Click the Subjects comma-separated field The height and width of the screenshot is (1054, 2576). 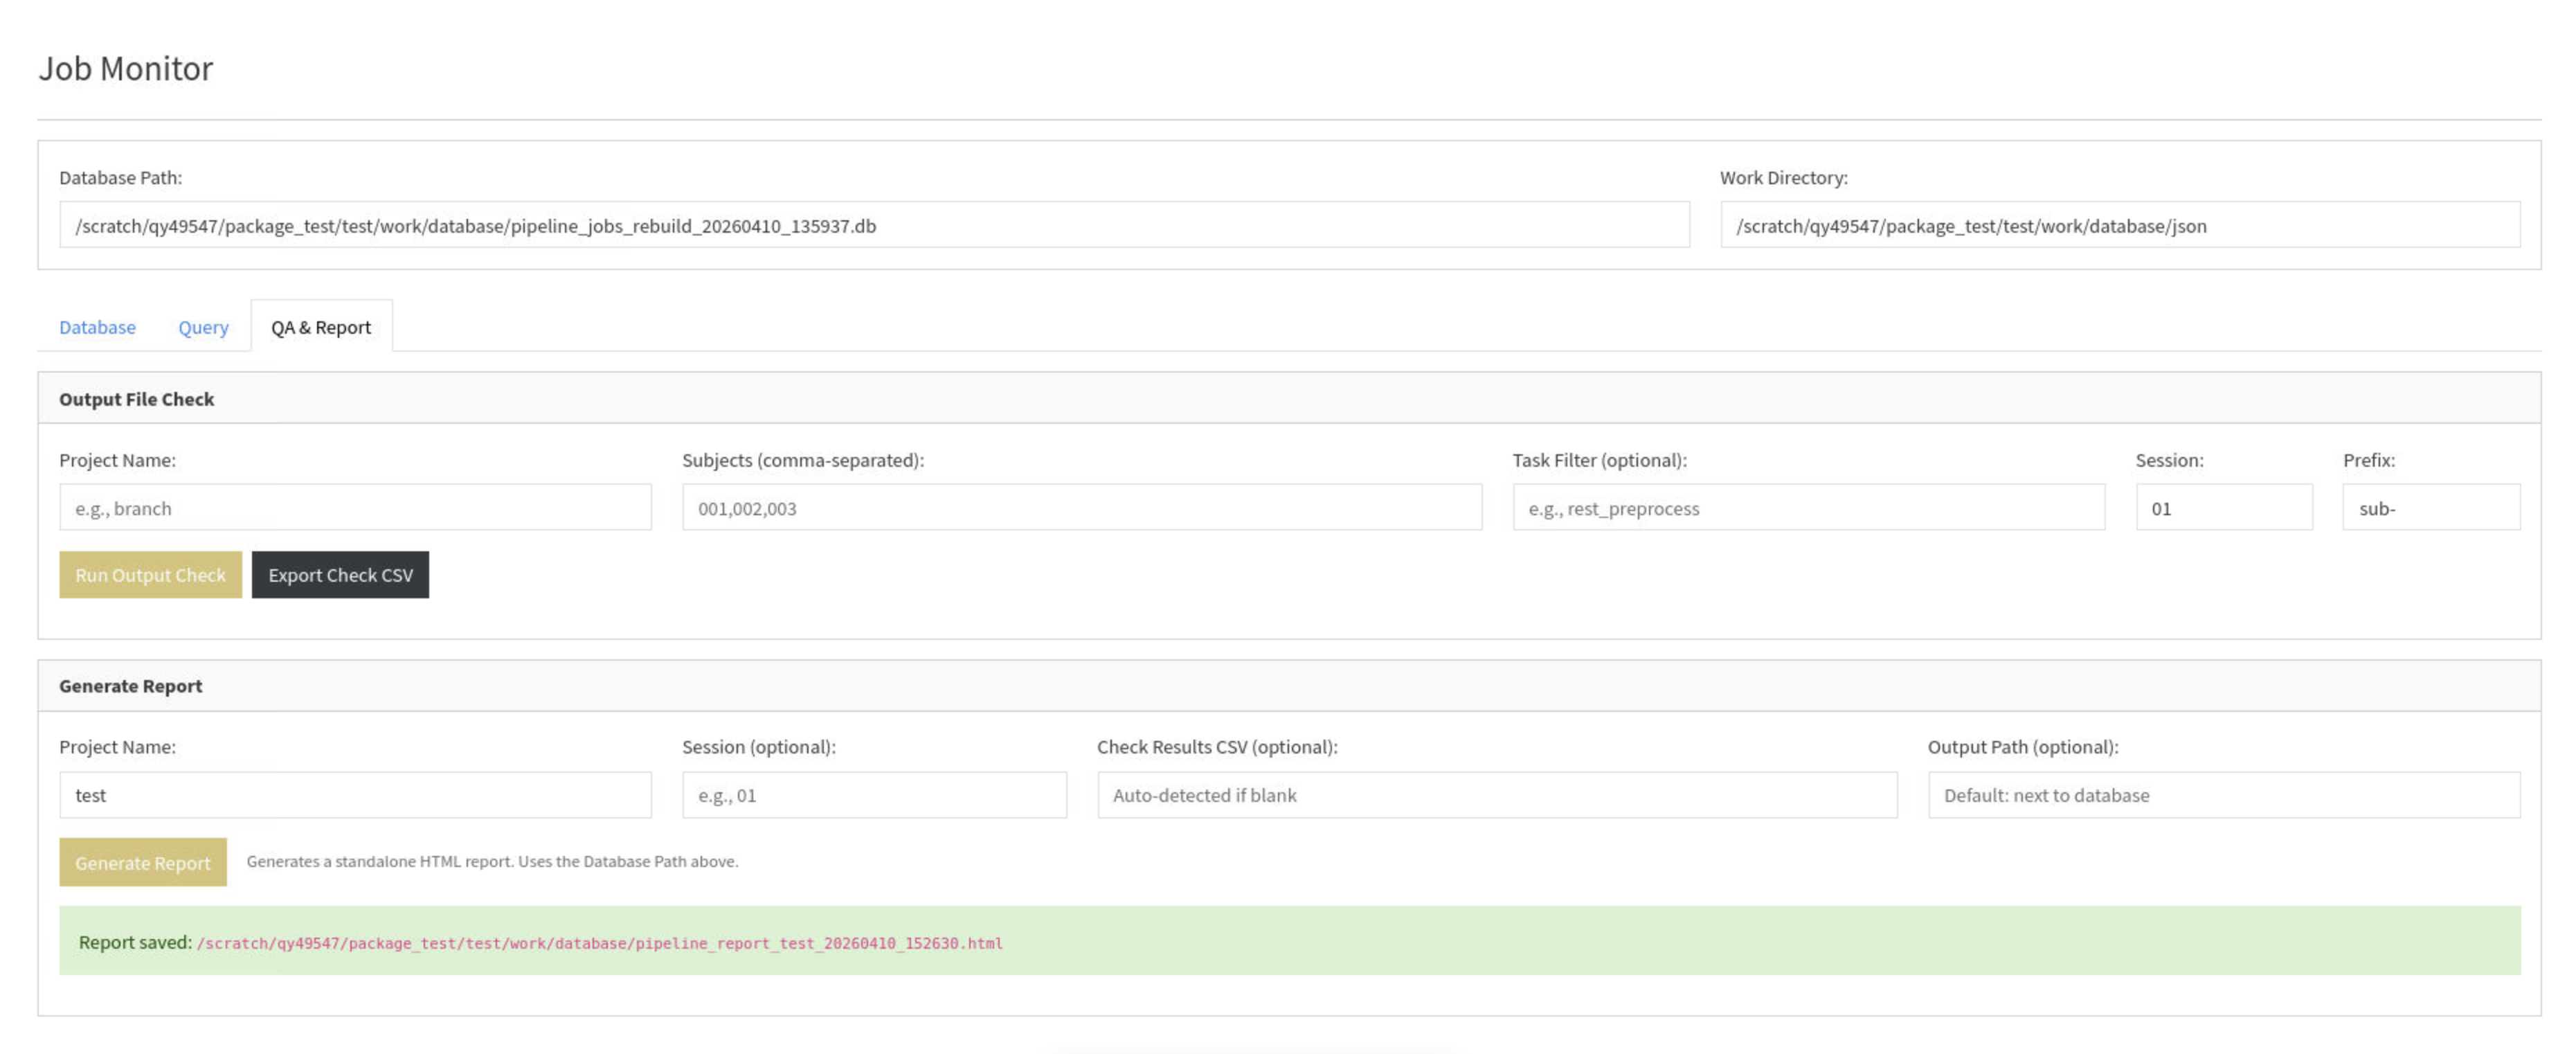1082,508
